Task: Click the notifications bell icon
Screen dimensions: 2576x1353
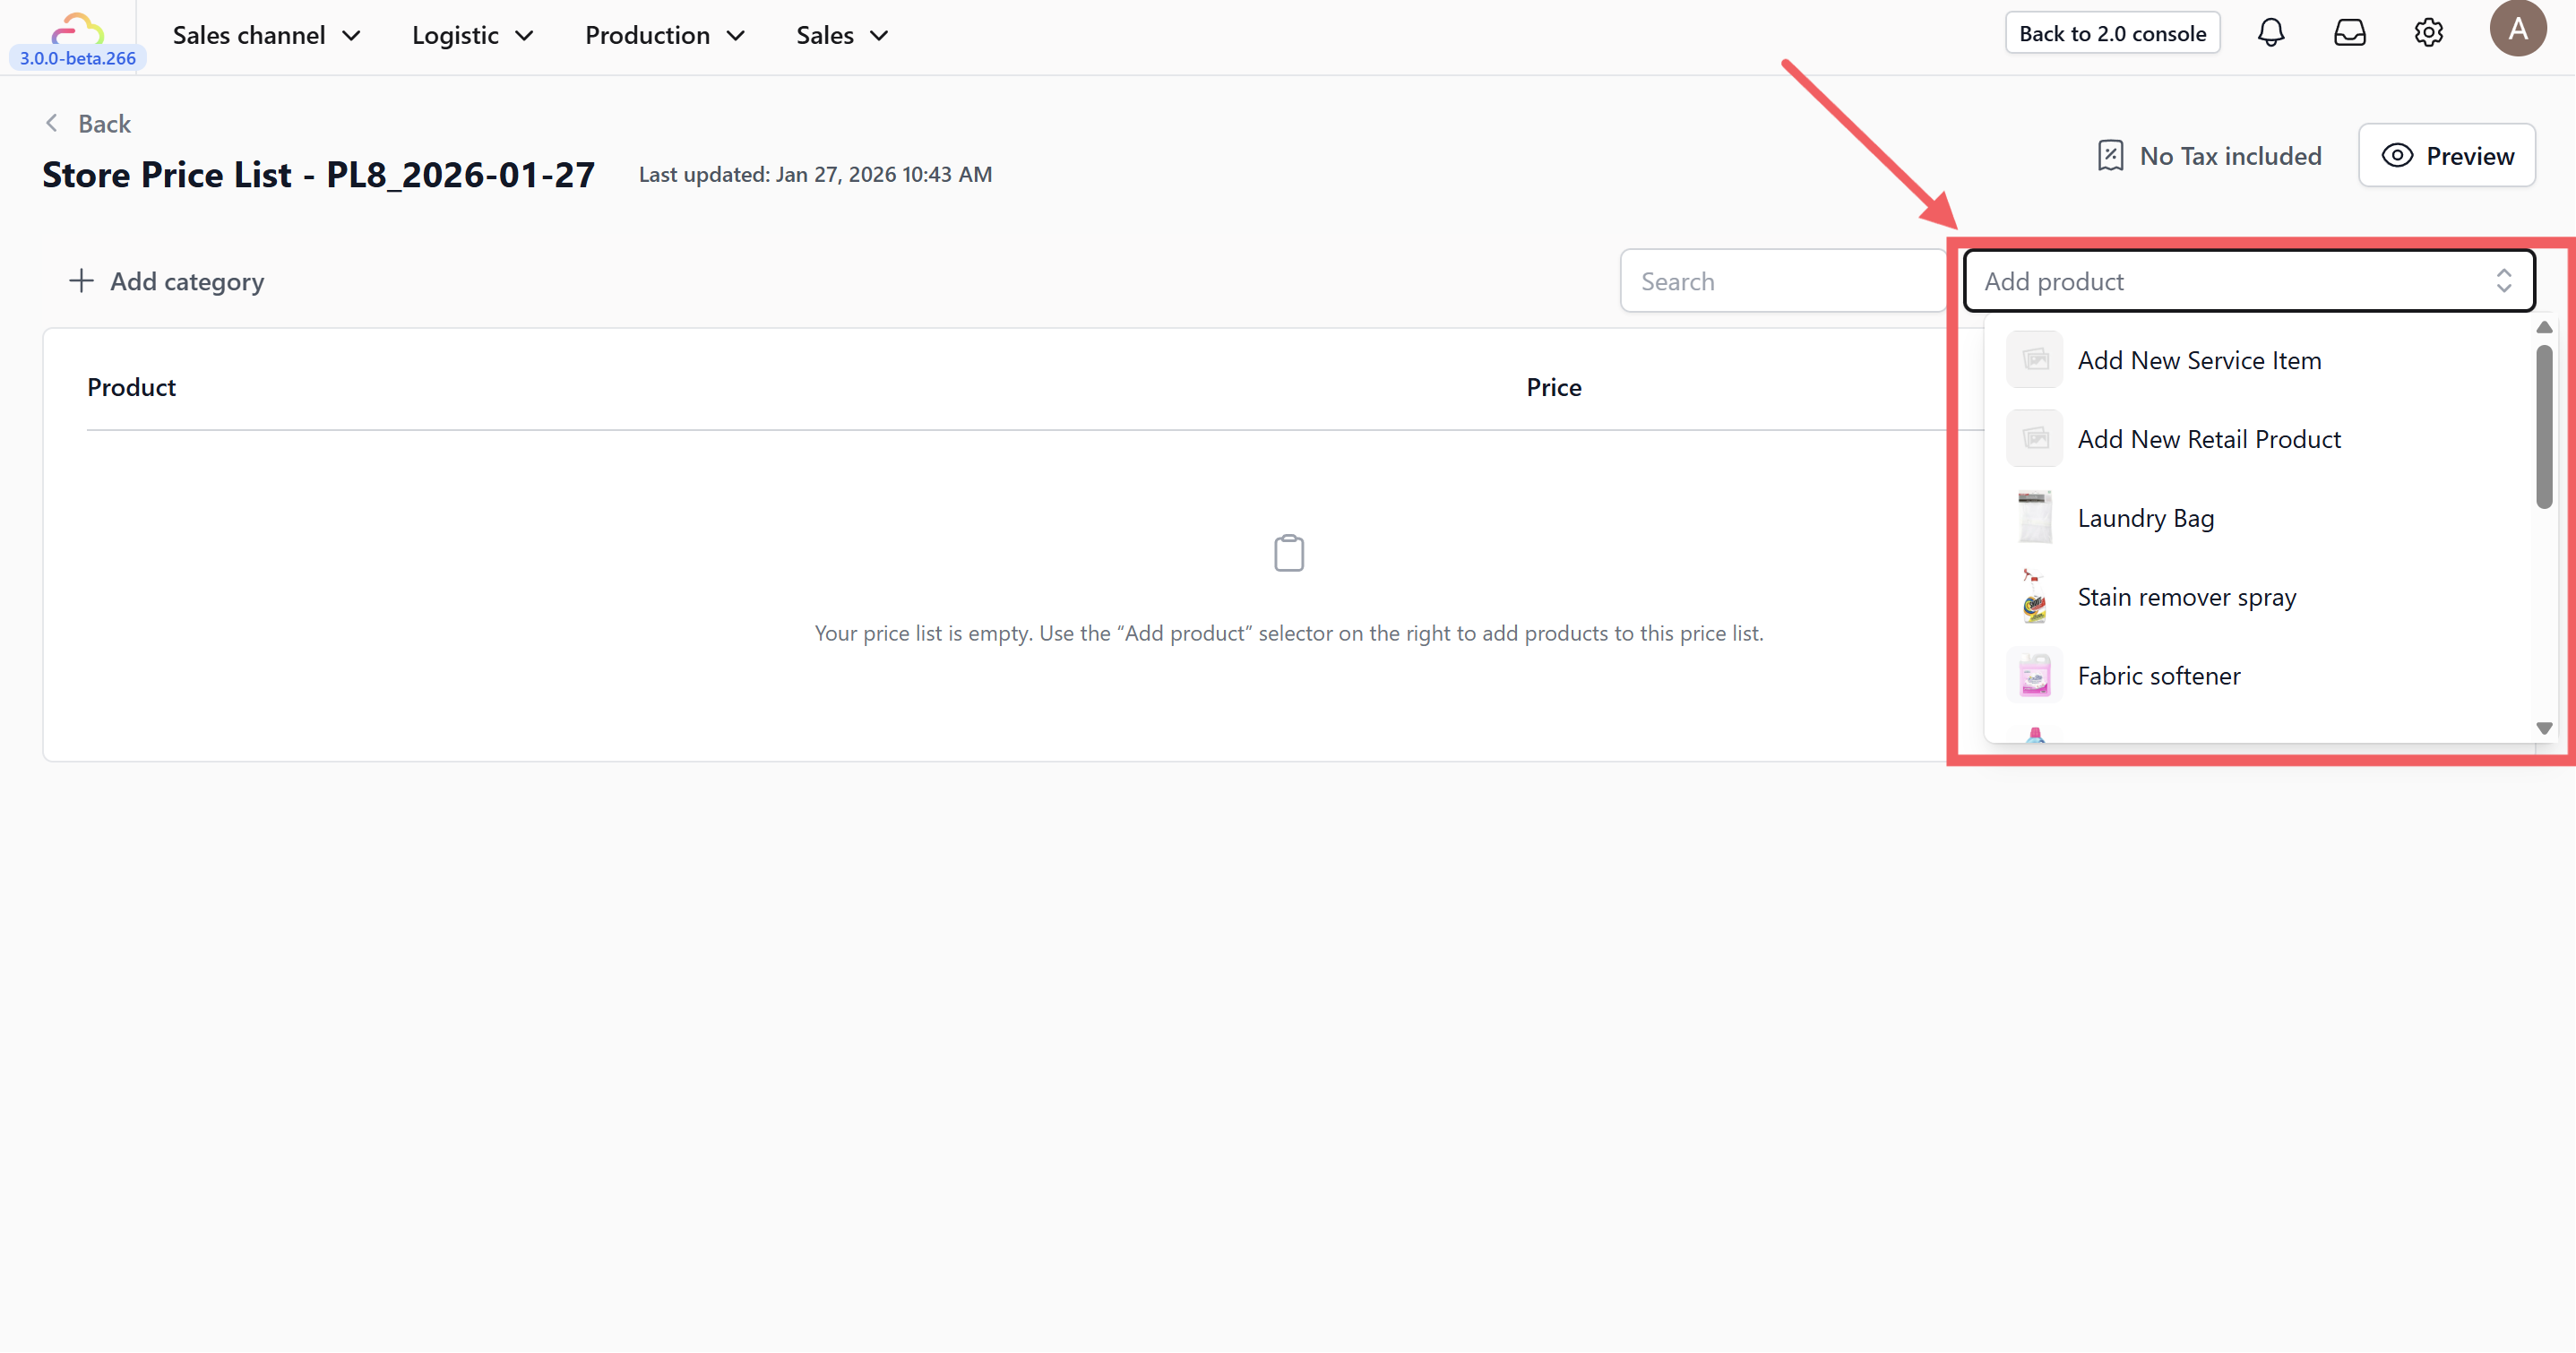Action: point(2271,33)
